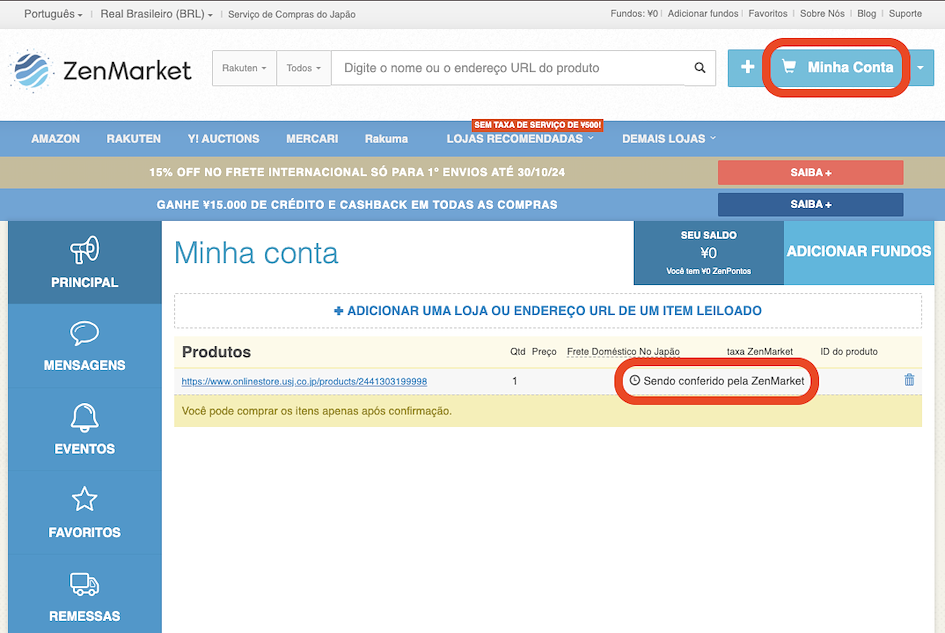Click the SEU SALDO ¥0 balance box
945x633 pixels.
709,253
